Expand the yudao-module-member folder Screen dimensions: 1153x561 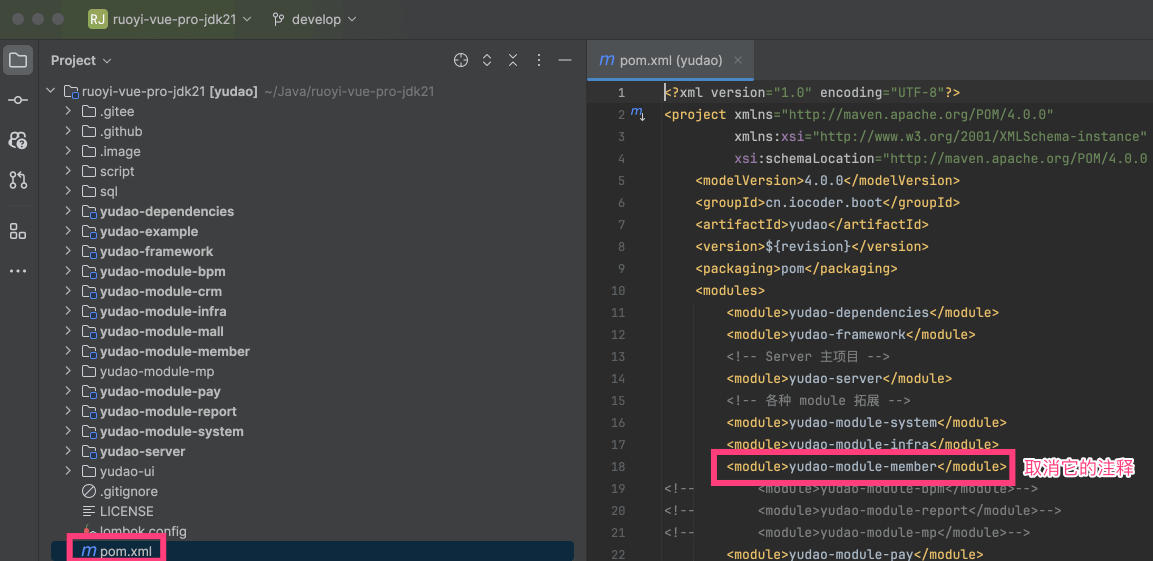click(68, 351)
